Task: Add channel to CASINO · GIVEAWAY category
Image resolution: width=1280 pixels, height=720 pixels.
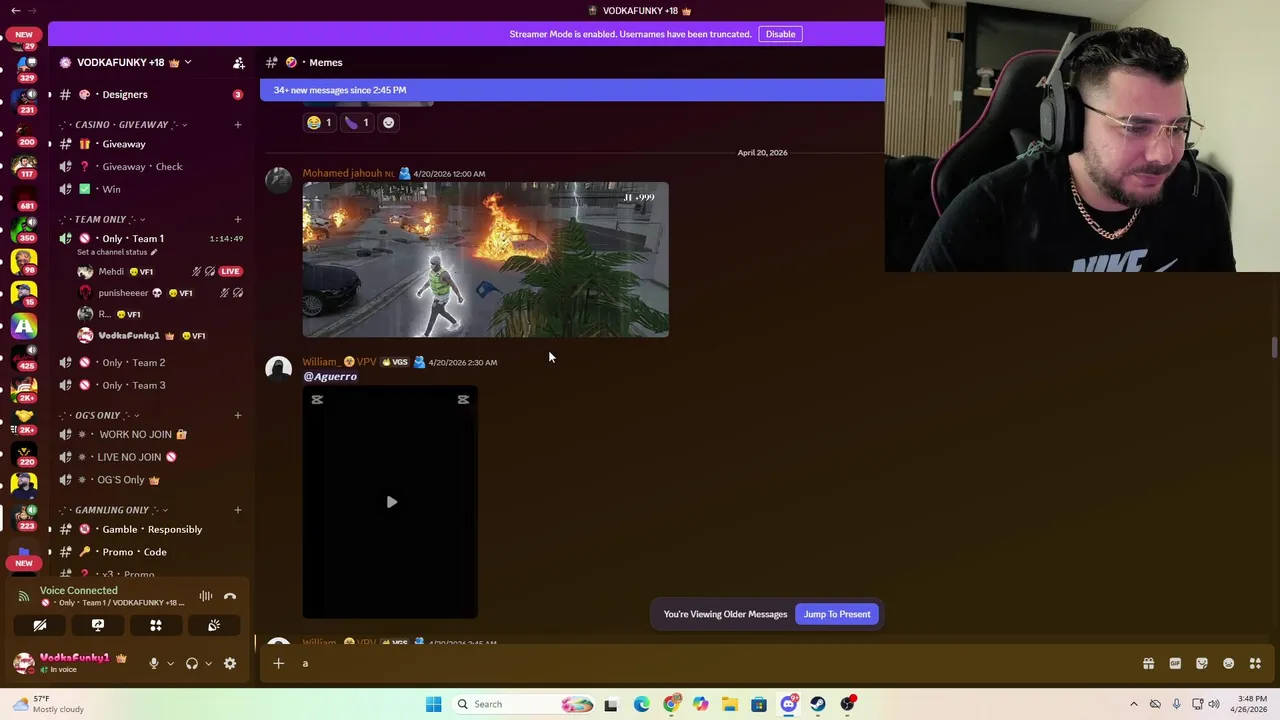Action: click(x=237, y=125)
